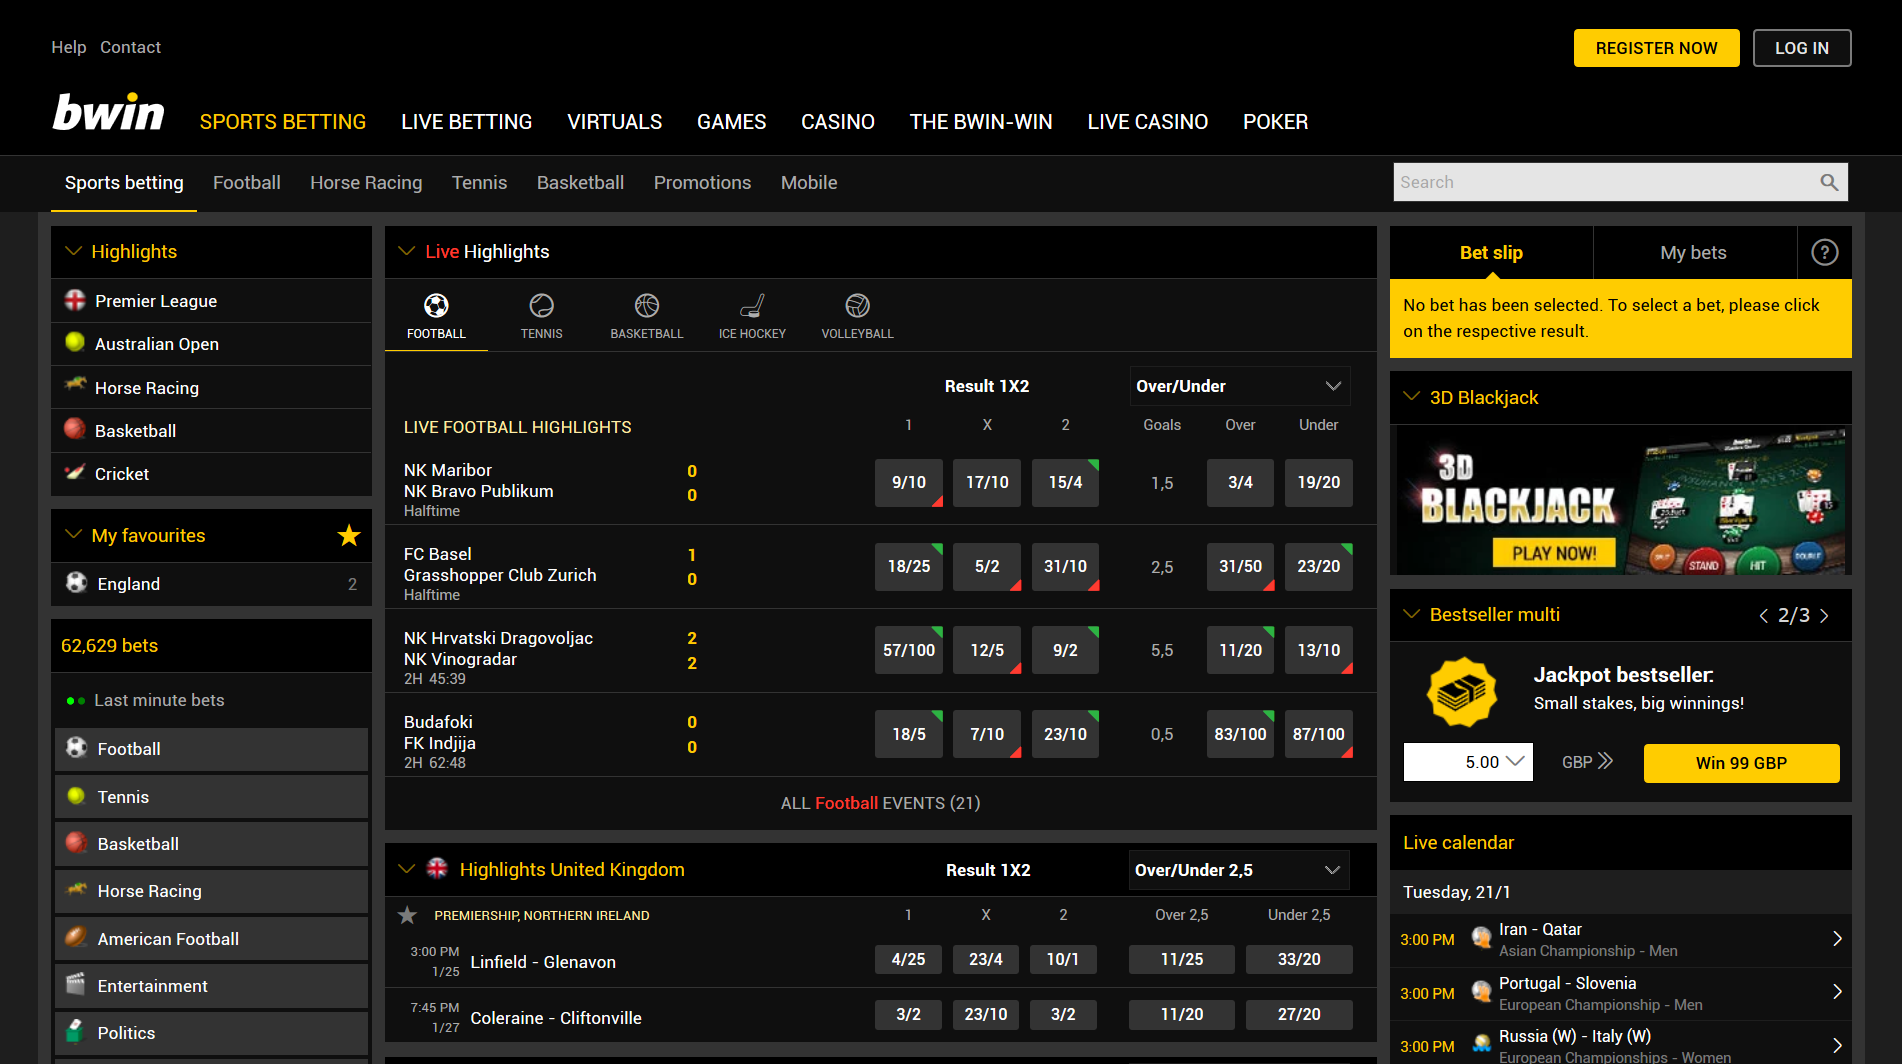
Task: Collapse the Live Highlights panel
Action: click(x=406, y=251)
